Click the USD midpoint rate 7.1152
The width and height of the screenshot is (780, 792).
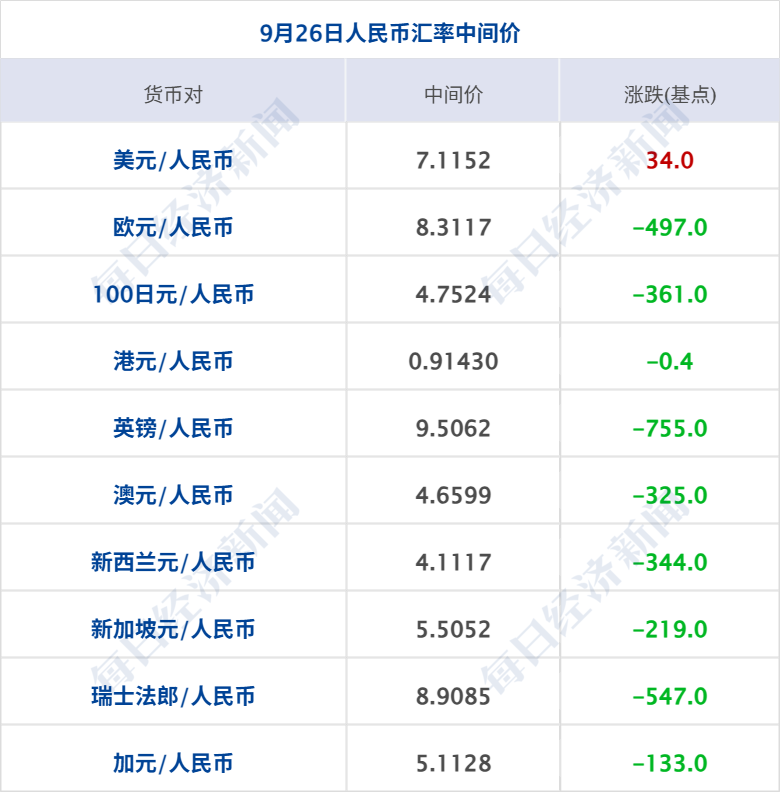click(453, 160)
